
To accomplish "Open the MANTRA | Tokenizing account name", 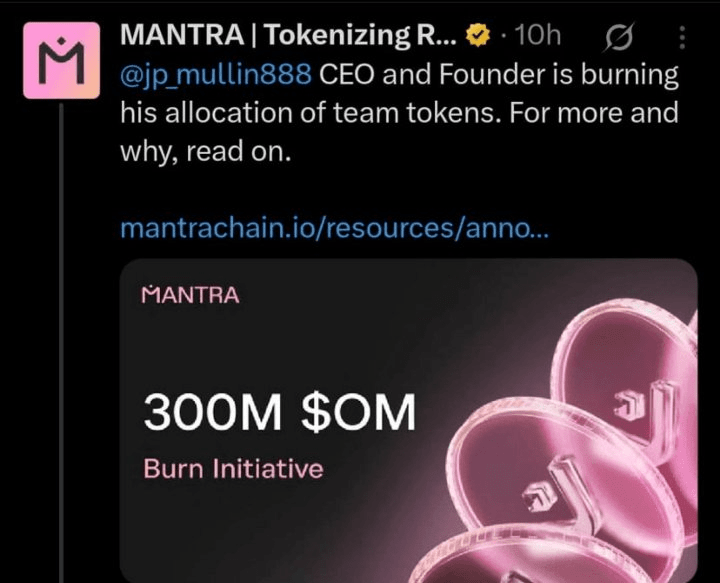I will 290,36.
